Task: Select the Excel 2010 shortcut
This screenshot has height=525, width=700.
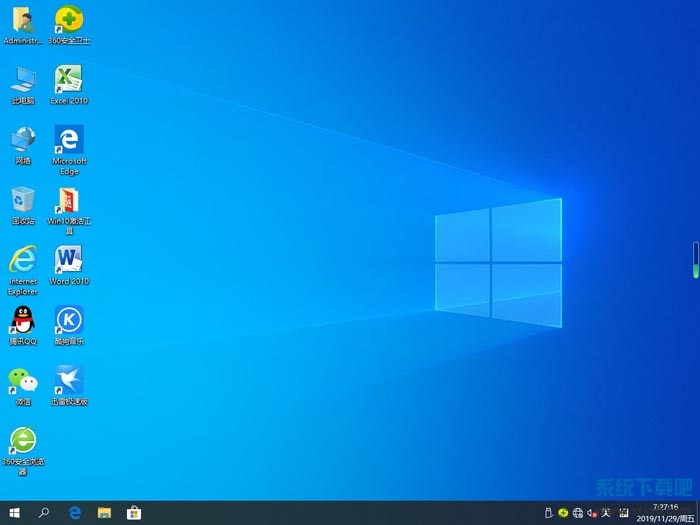Action: coord(68,80)
